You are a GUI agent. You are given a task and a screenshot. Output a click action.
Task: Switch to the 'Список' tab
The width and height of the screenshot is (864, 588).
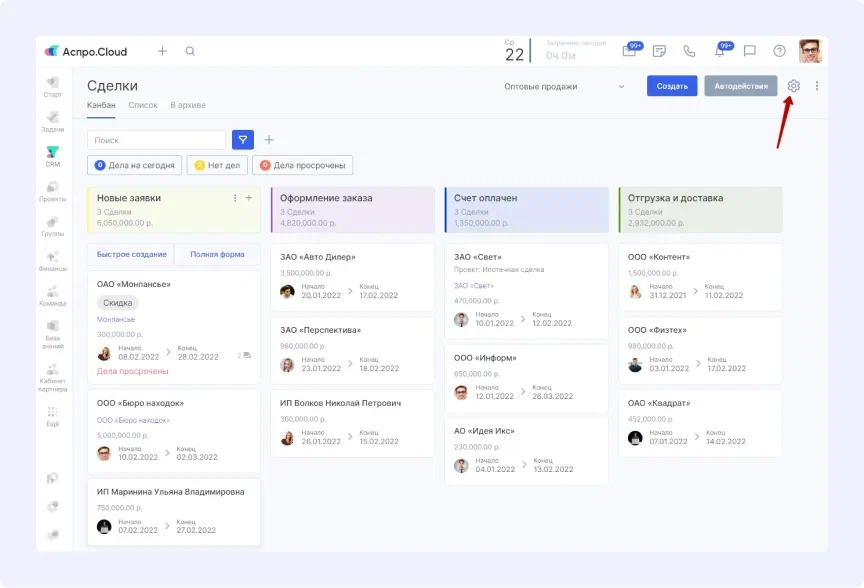click(143, 105)
